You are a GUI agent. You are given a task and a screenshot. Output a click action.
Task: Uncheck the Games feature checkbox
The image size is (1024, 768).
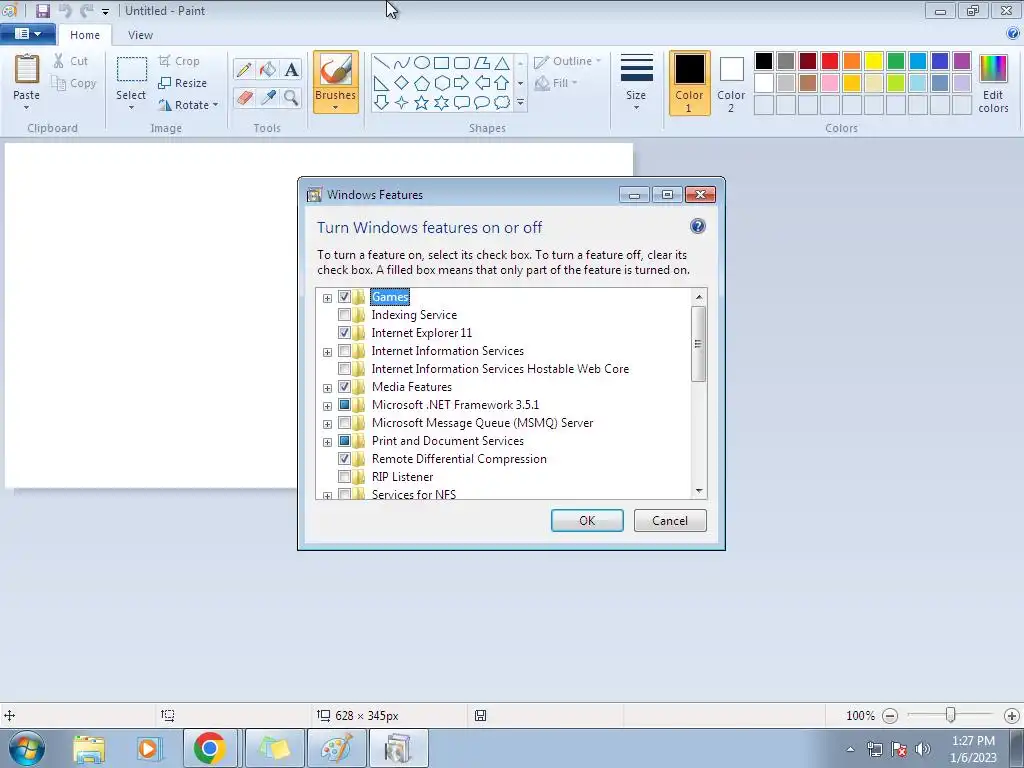(344, 296)
